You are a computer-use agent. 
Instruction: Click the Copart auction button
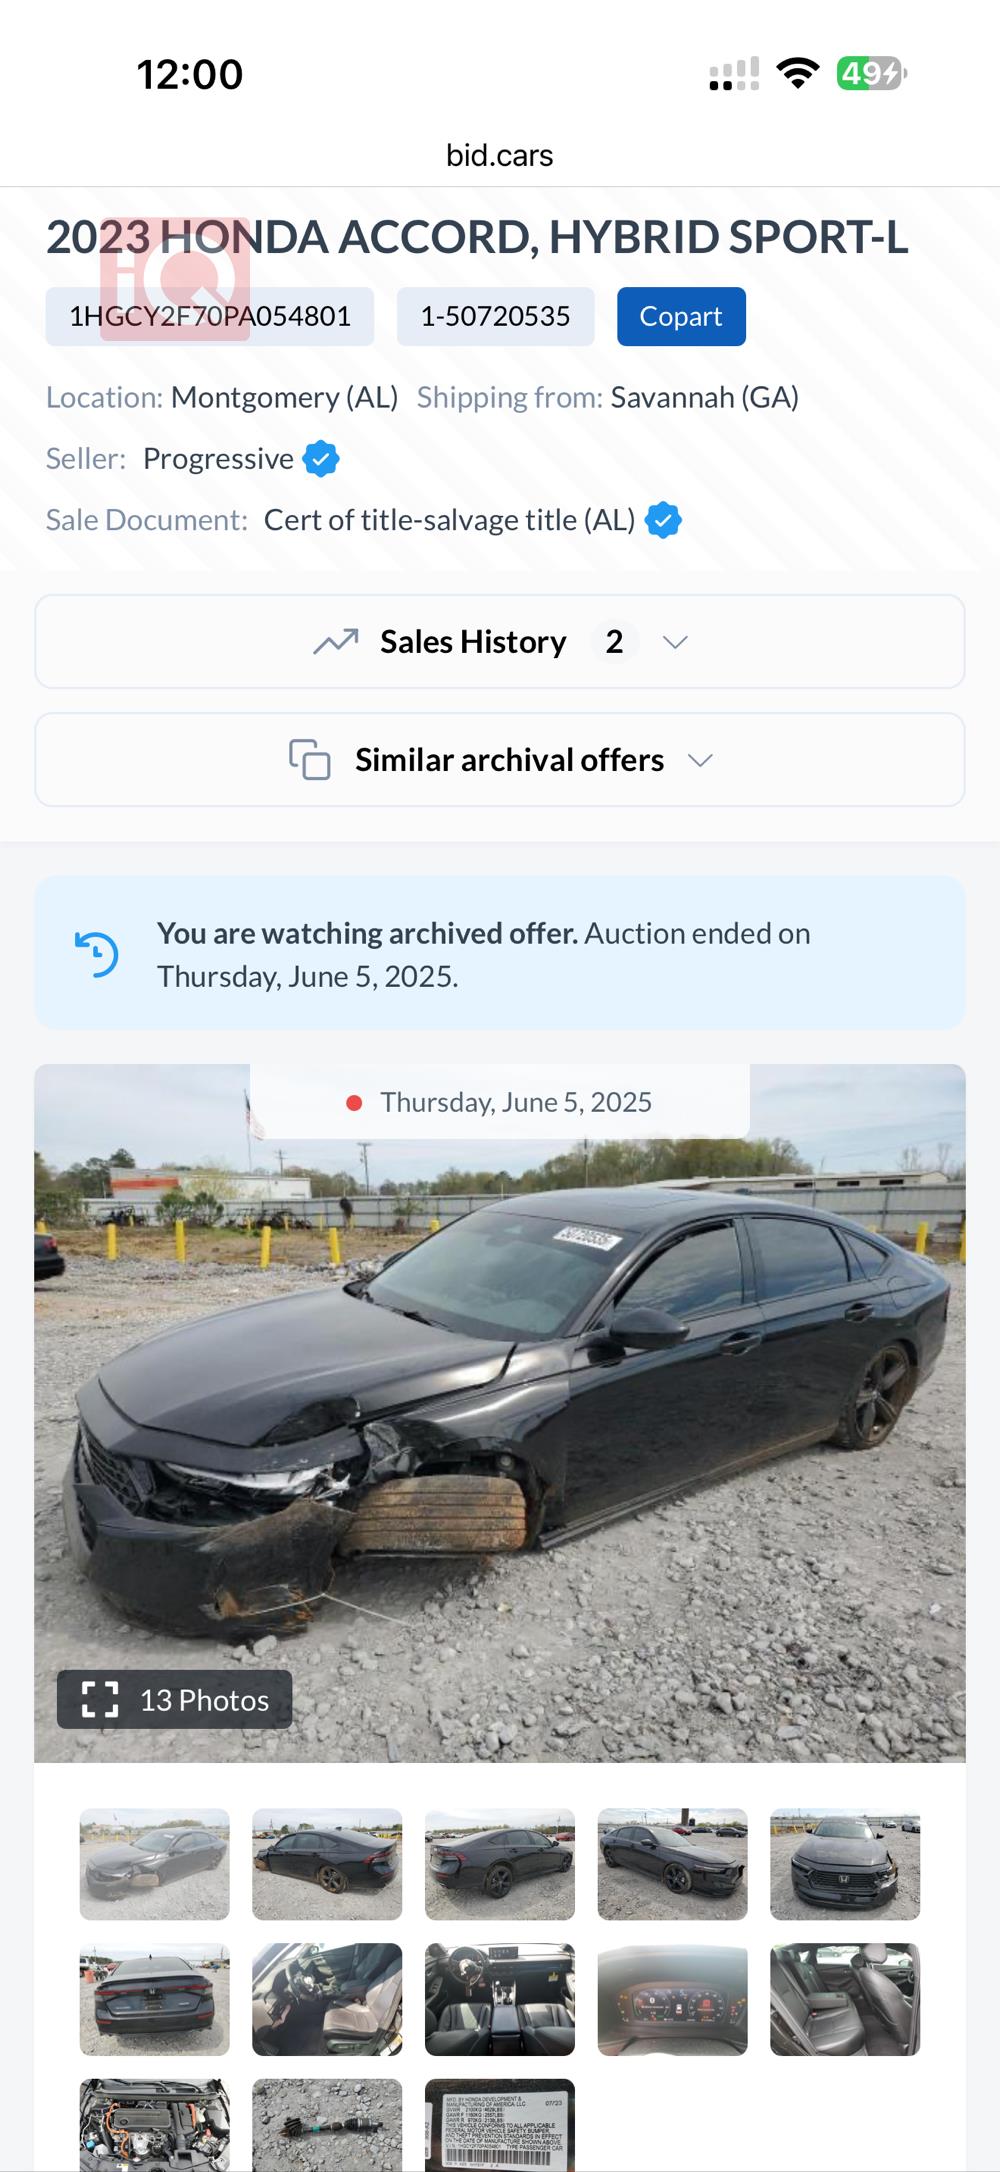pyautogui.click(x=681, y=317)
